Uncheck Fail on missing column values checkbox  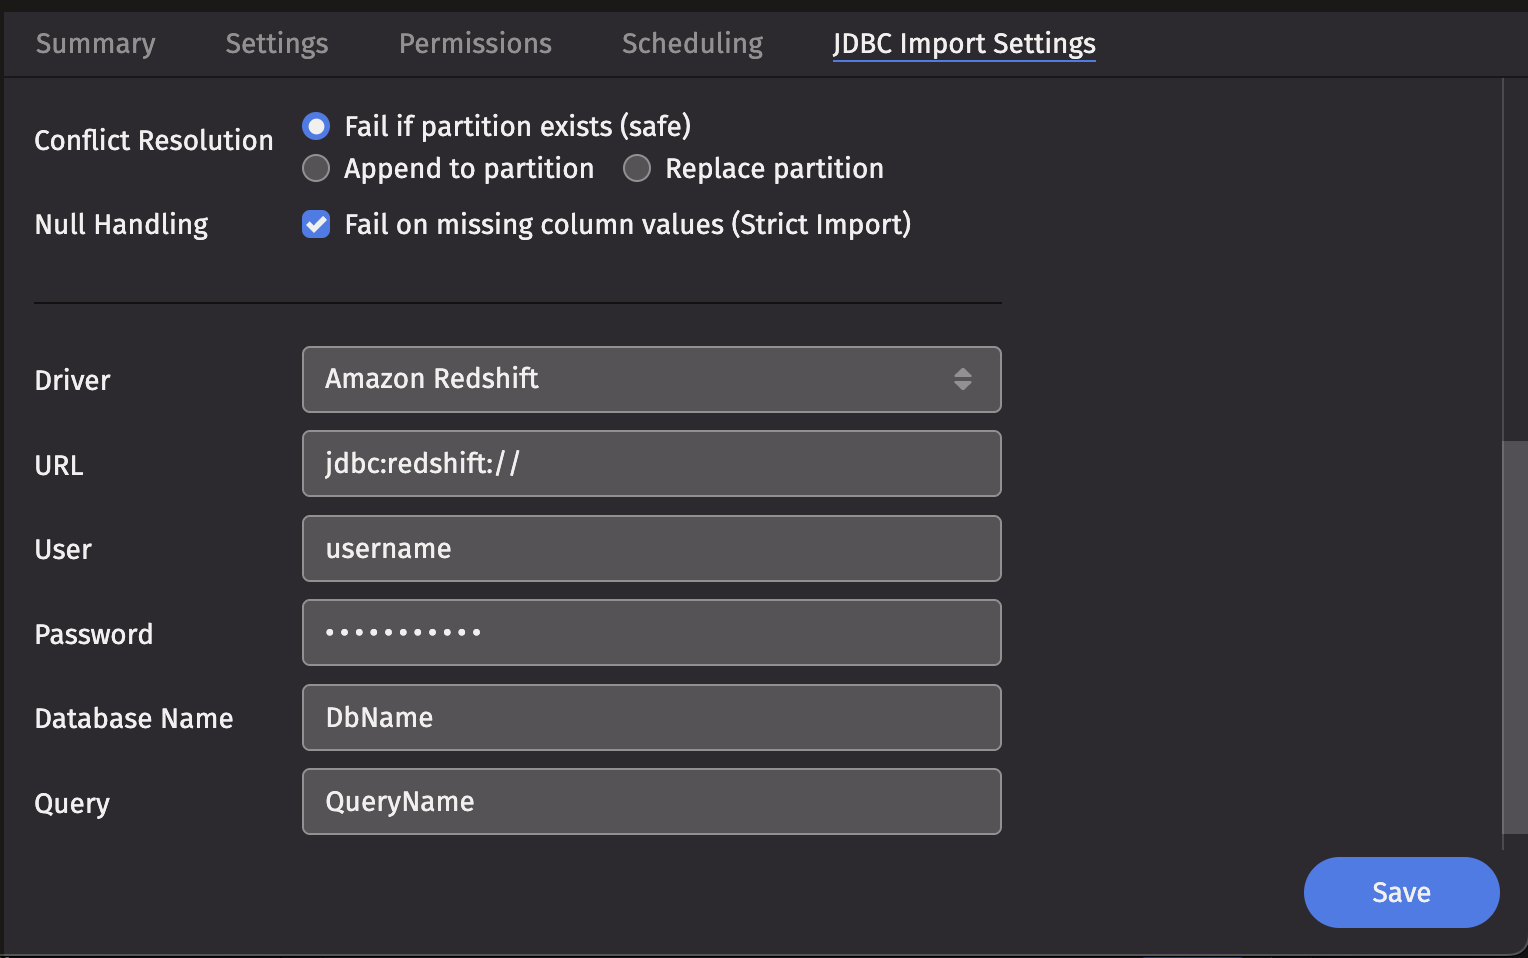[x=316, y=224]
